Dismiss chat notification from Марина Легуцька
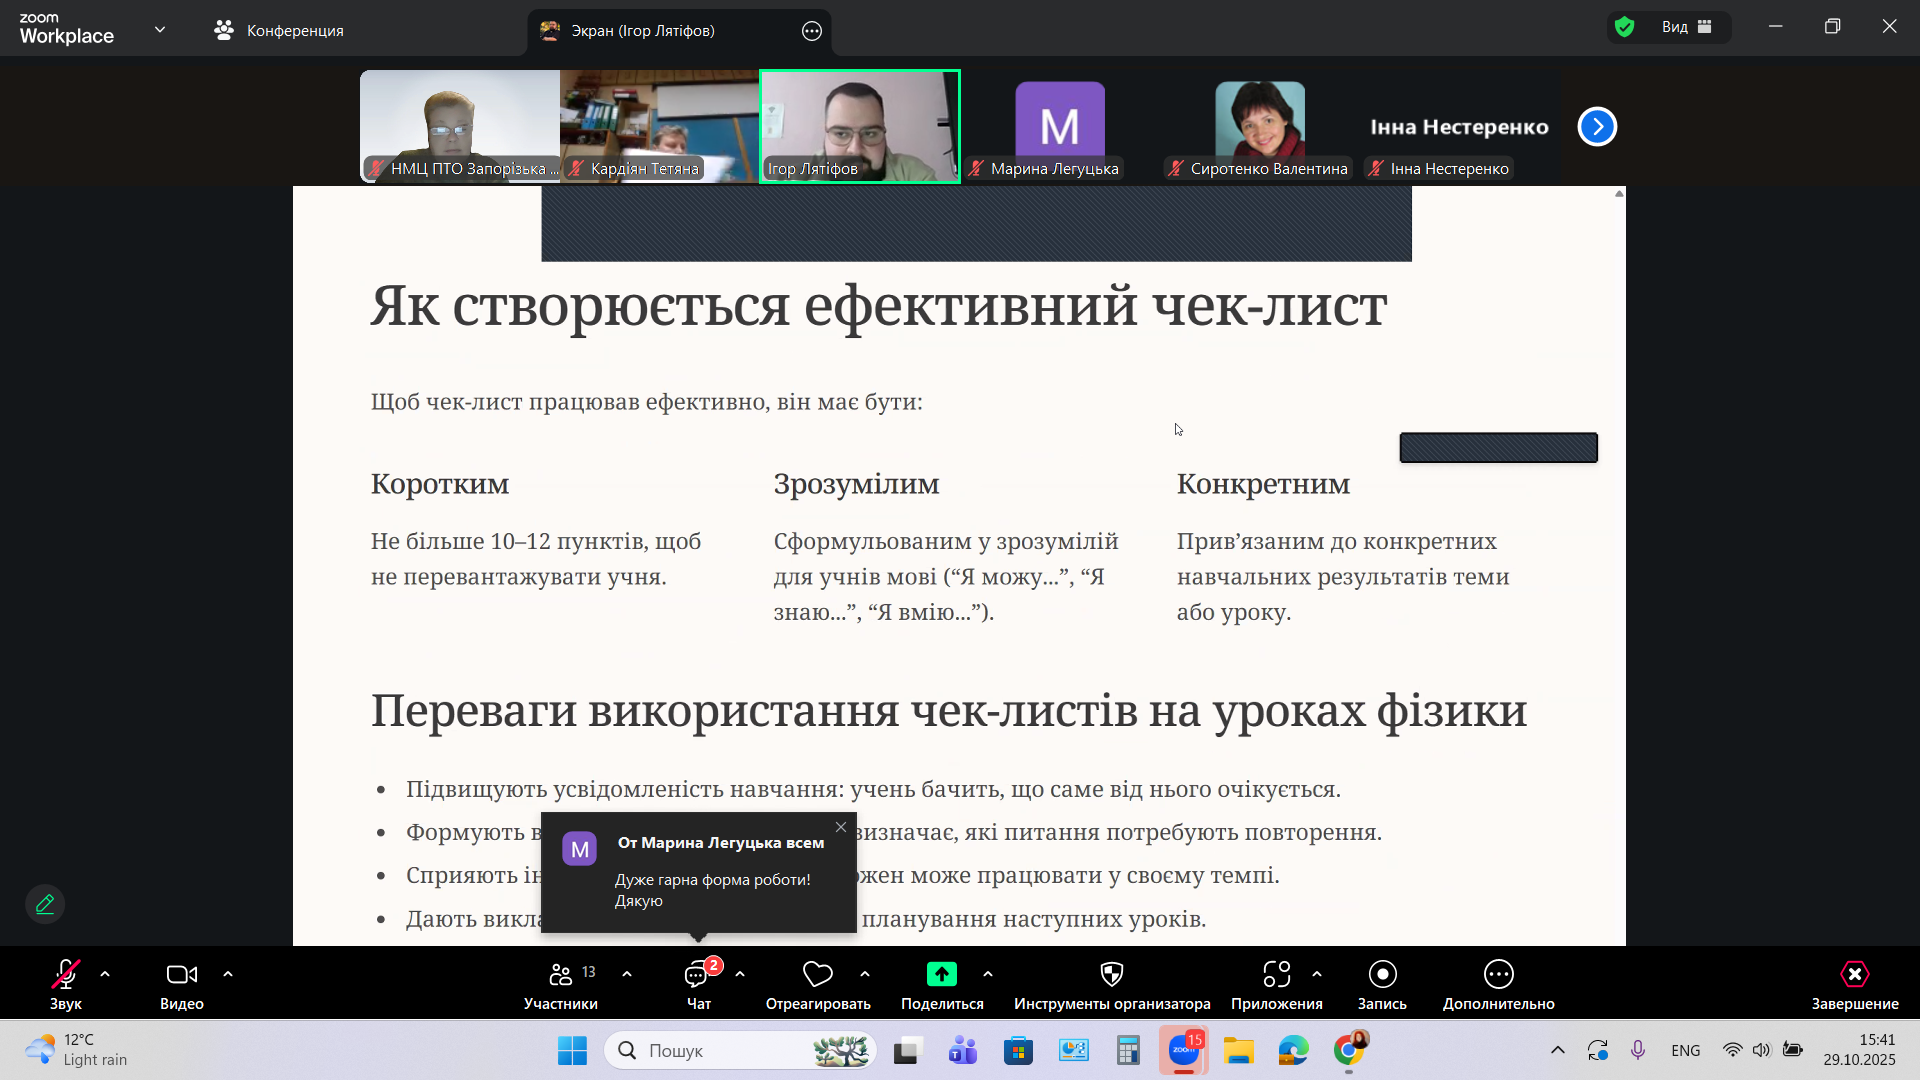The image size is (1920, 1080). 841,827
